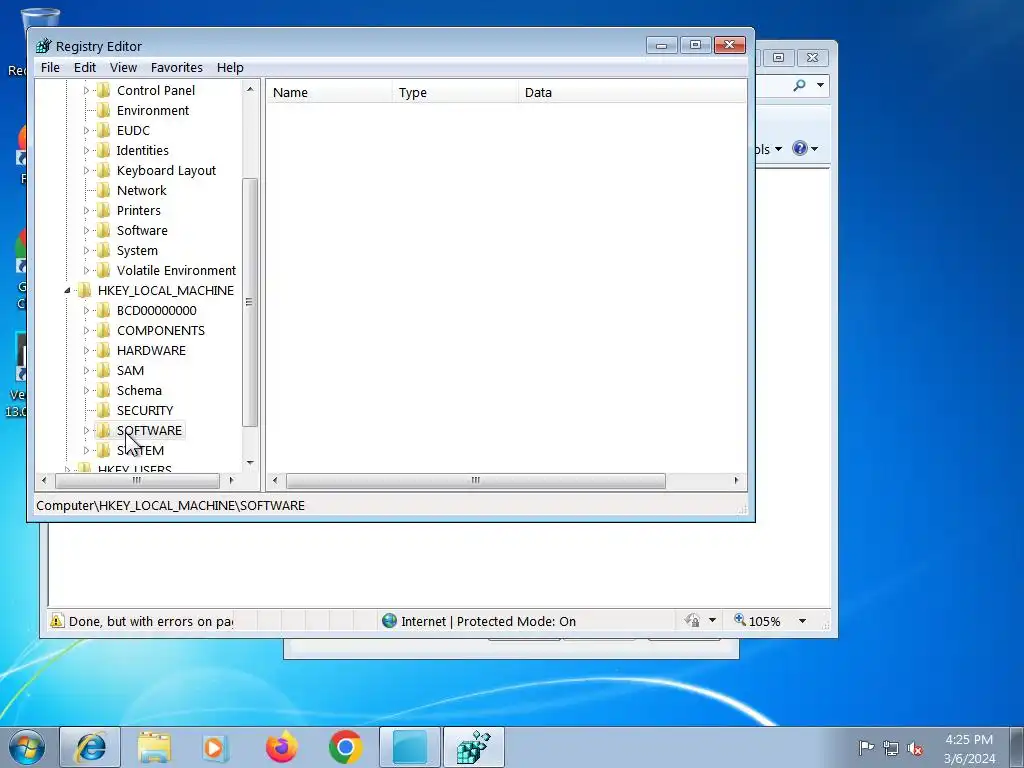Select the Identities folder icon

click(x=103, y=150)
